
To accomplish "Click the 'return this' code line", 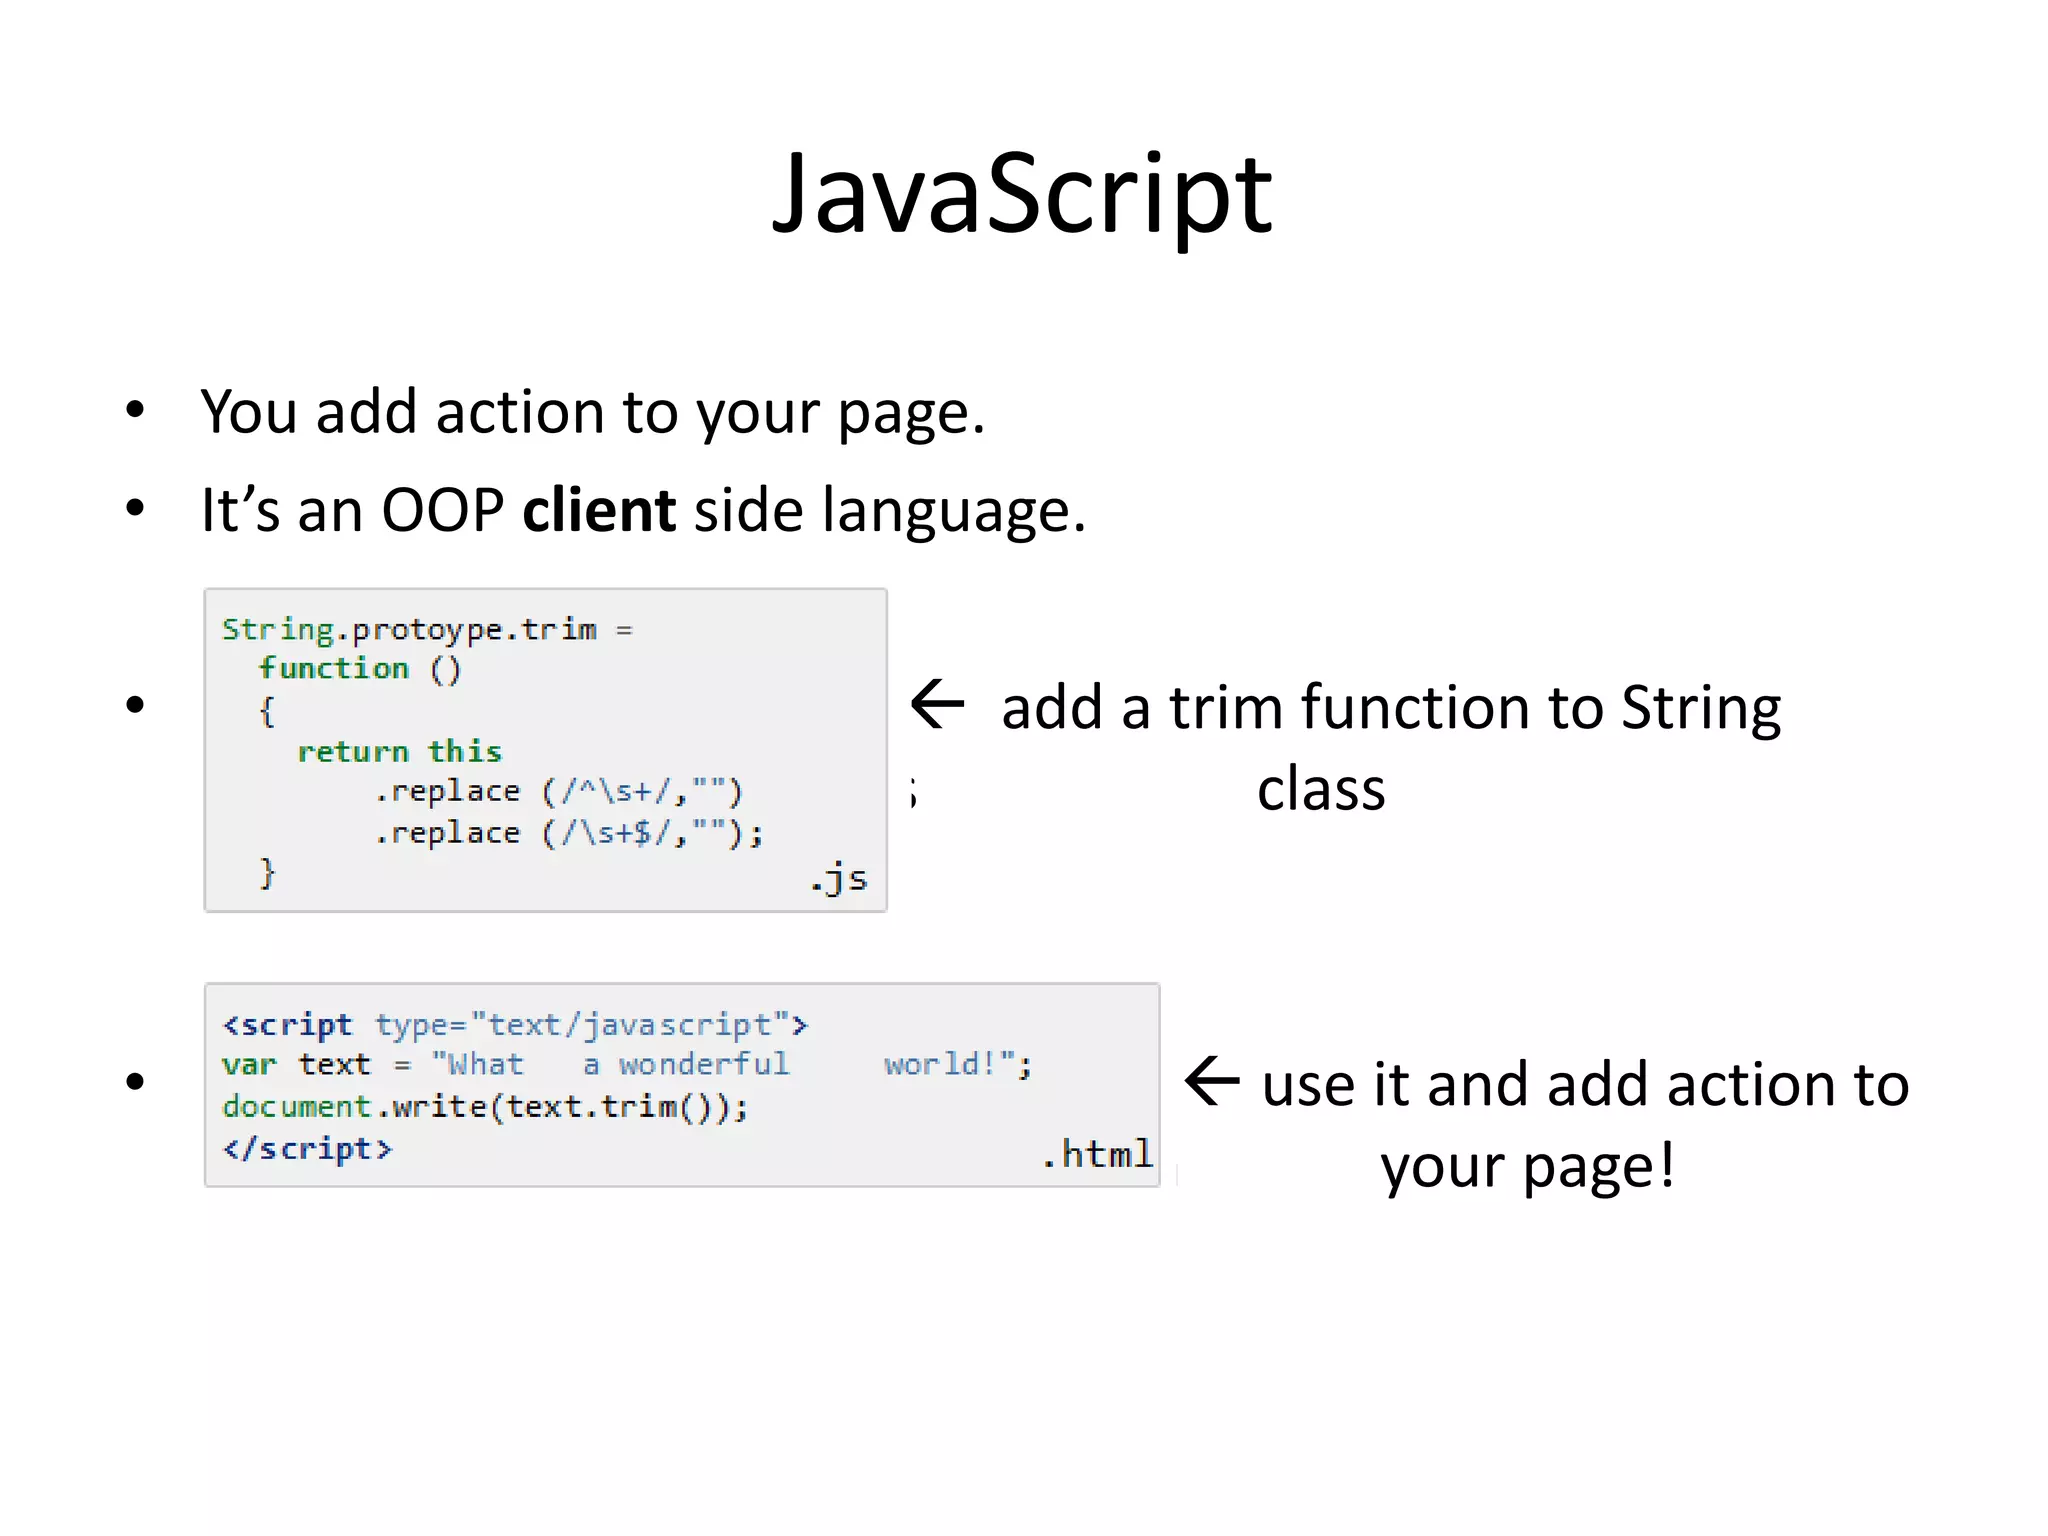I will pyautogui.click(x=399, y=752).
